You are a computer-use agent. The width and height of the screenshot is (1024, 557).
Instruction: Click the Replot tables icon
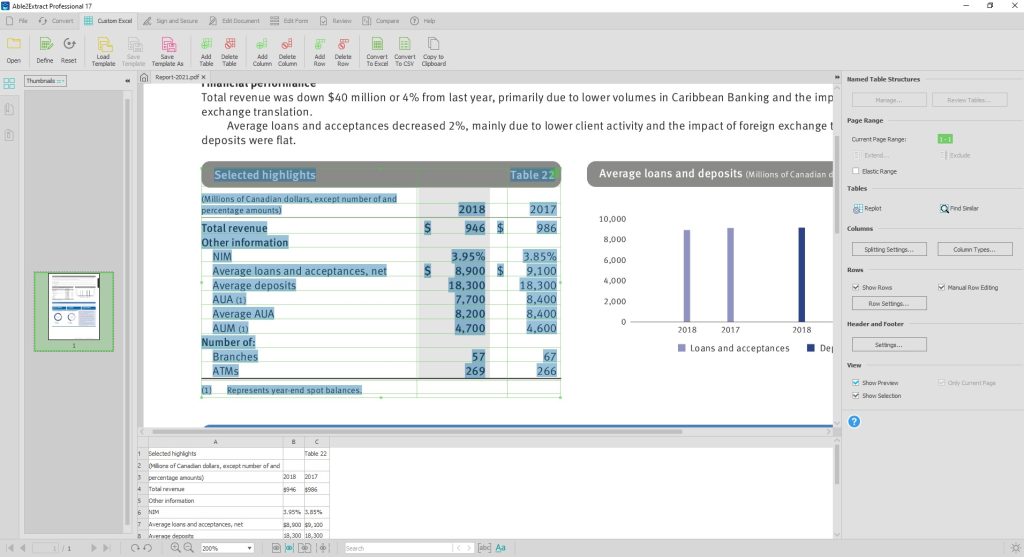(857, 208)
